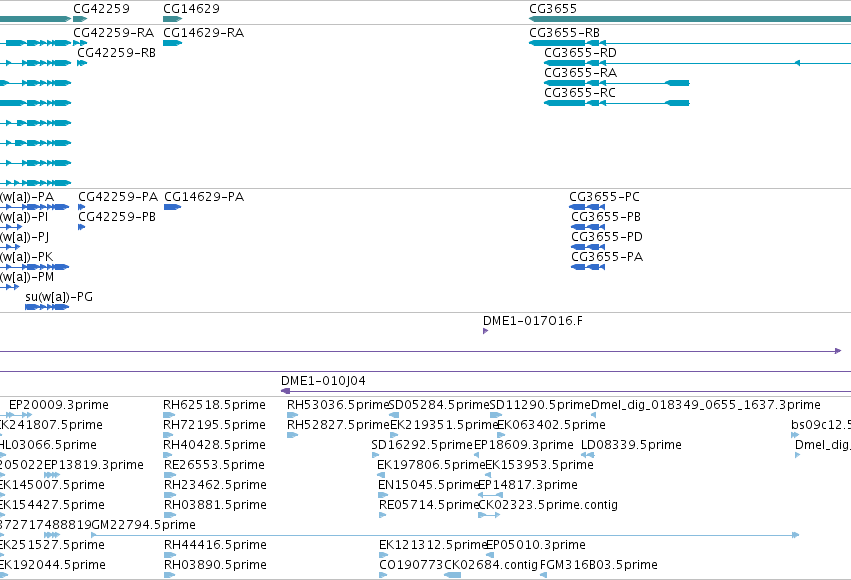
Task: Select EST RH62518.5prime
Action: 214,405
